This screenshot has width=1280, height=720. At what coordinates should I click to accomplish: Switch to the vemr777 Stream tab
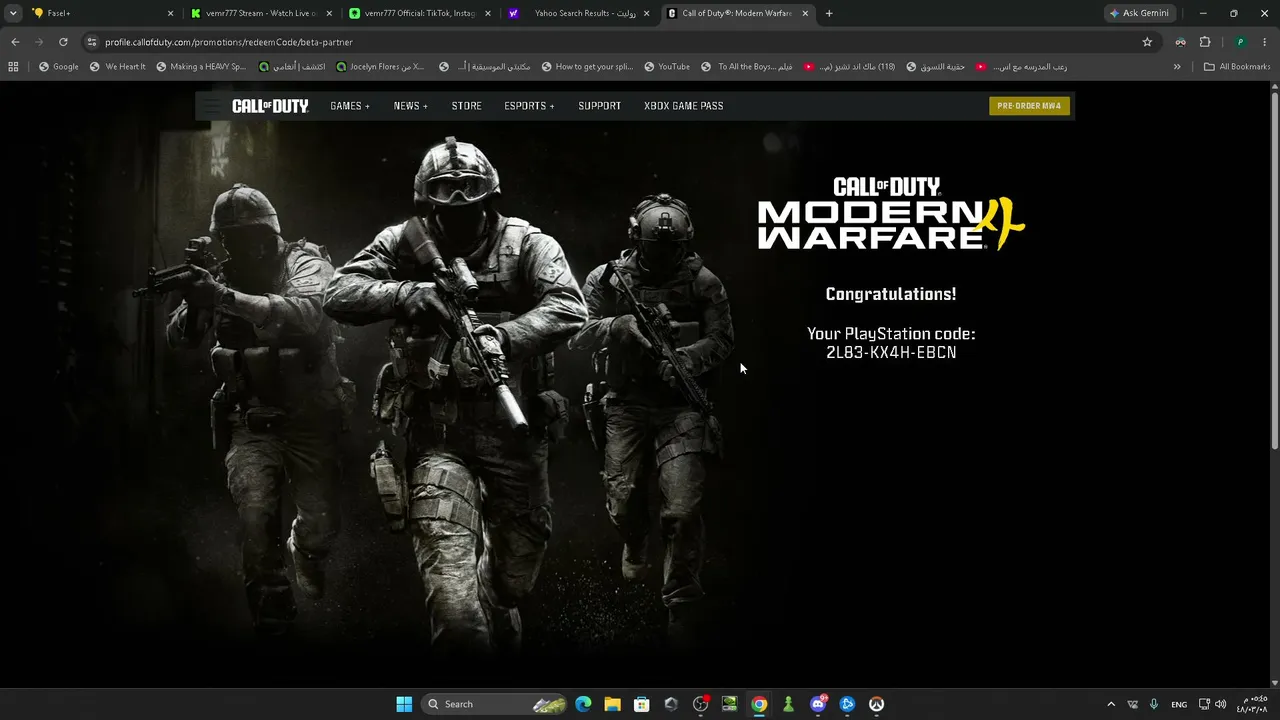click(x=261, y=13)
